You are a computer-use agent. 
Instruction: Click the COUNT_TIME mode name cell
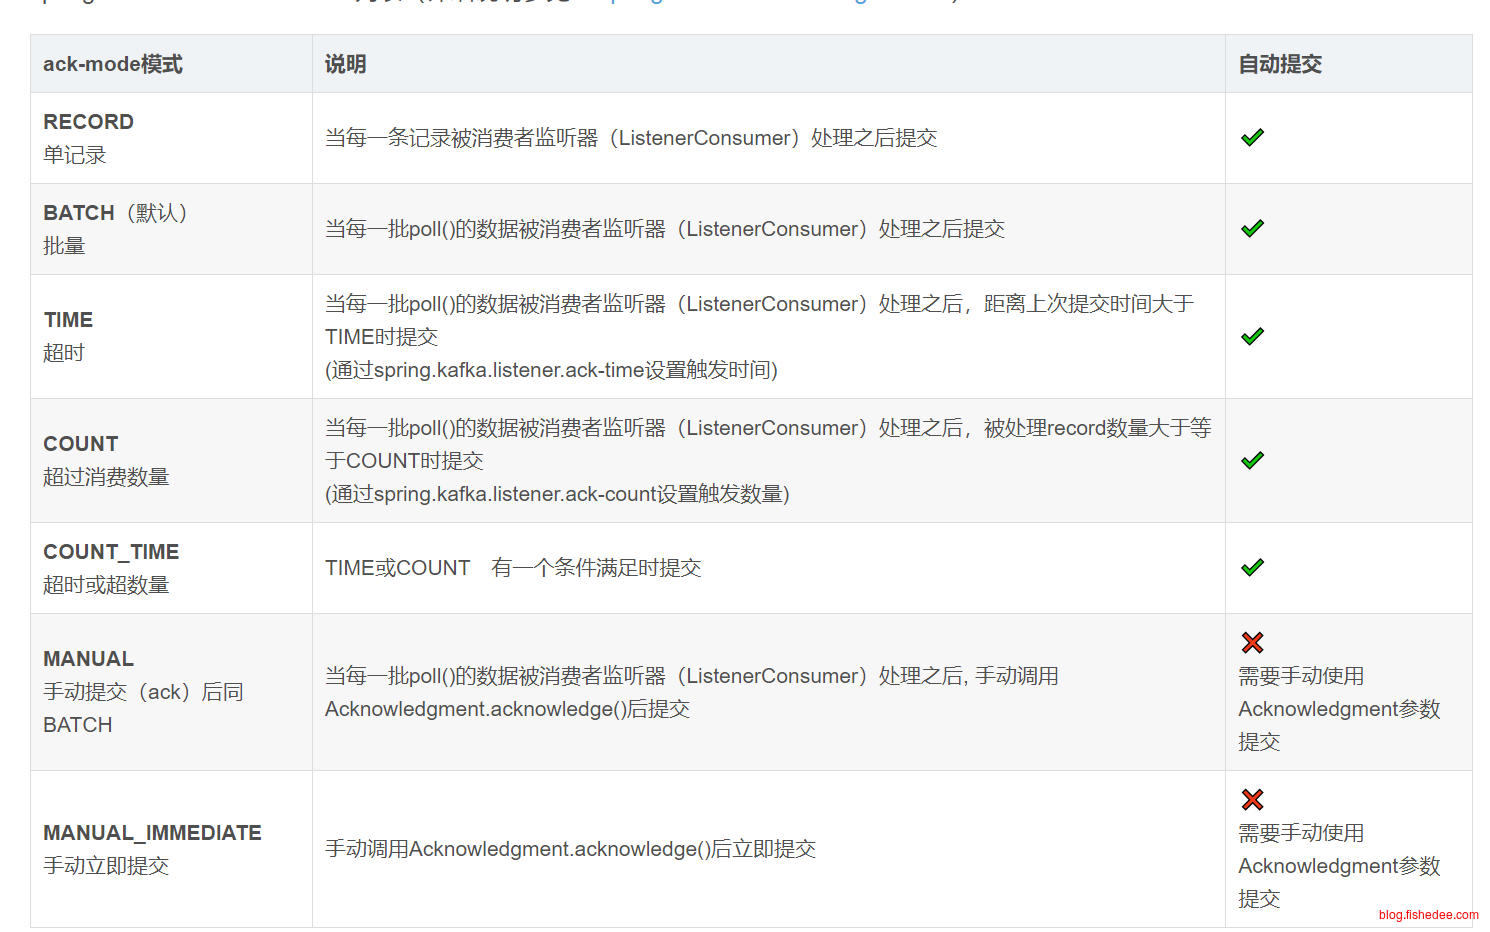click(x=110, y=568)
